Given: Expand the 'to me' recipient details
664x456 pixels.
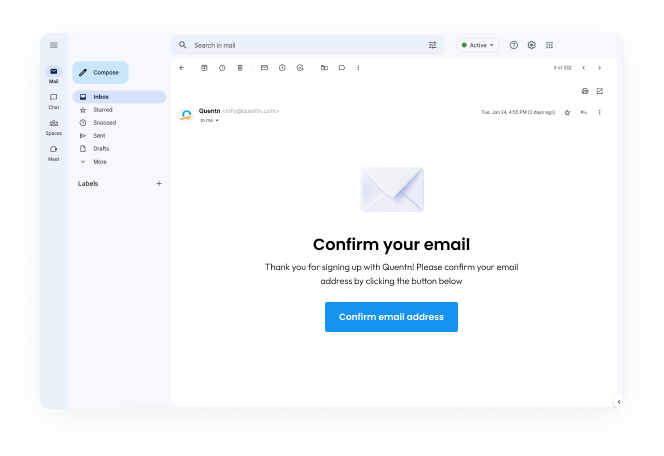Looking at the screenshot, I should coord(209,121).
